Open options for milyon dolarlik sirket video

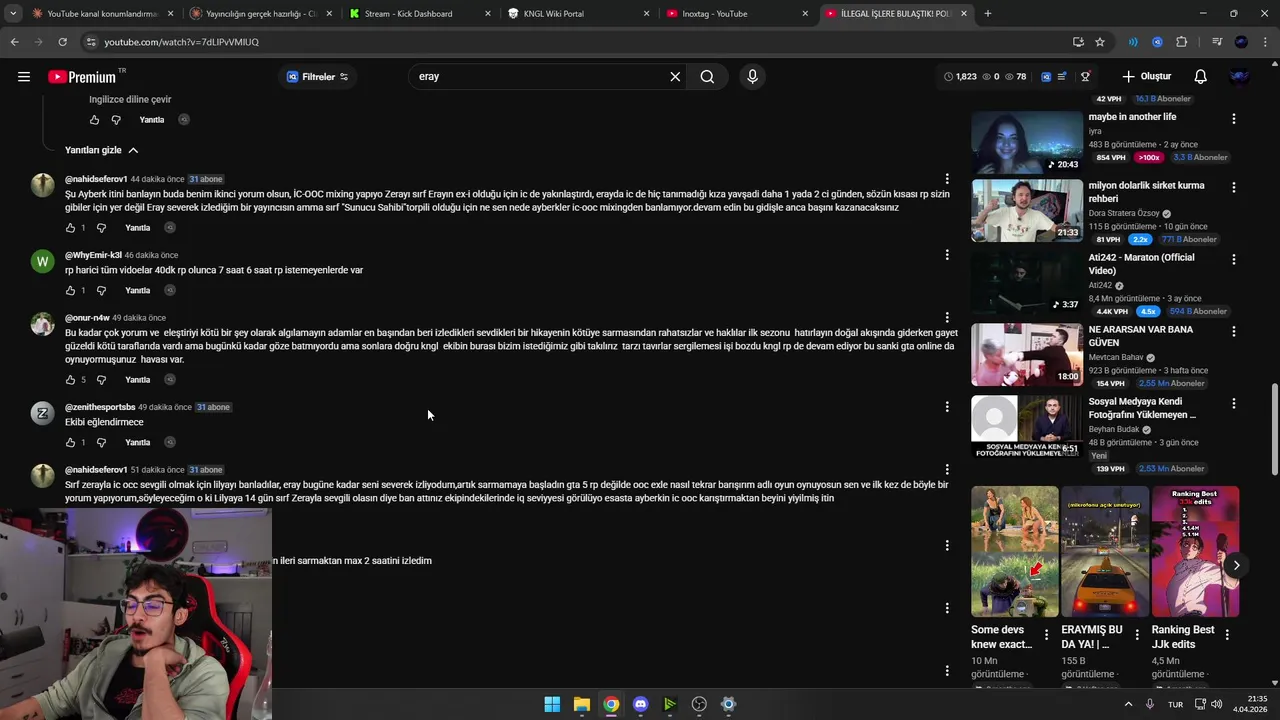pos(1233,187)
